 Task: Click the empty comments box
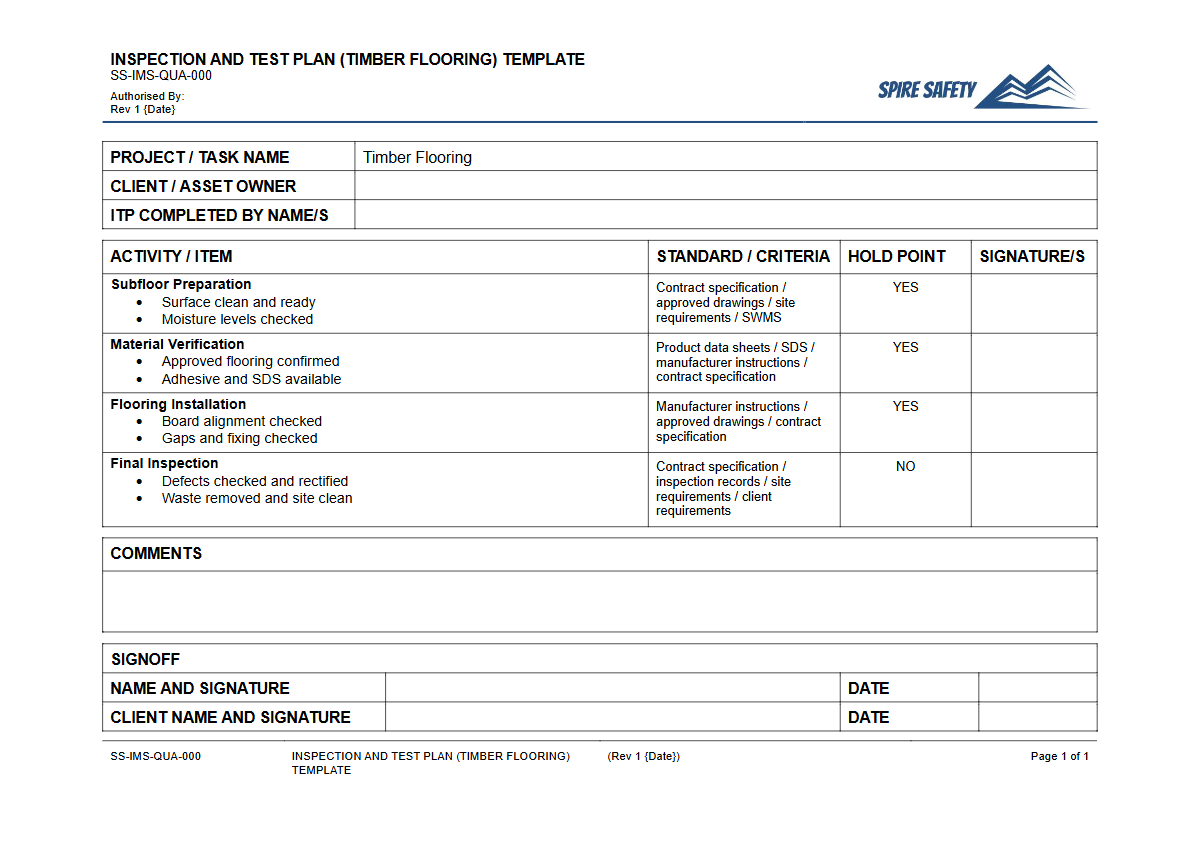point(600,601)
